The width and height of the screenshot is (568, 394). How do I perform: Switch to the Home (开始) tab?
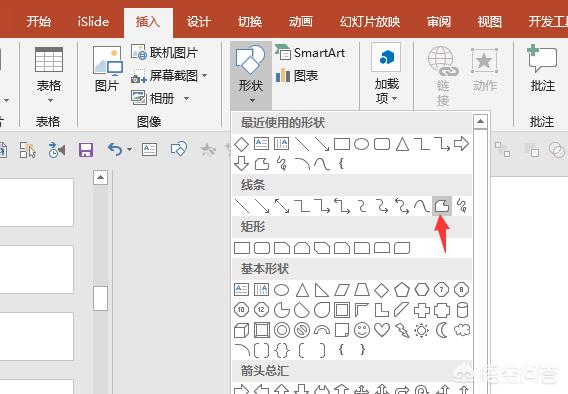[x=39, y=22]
